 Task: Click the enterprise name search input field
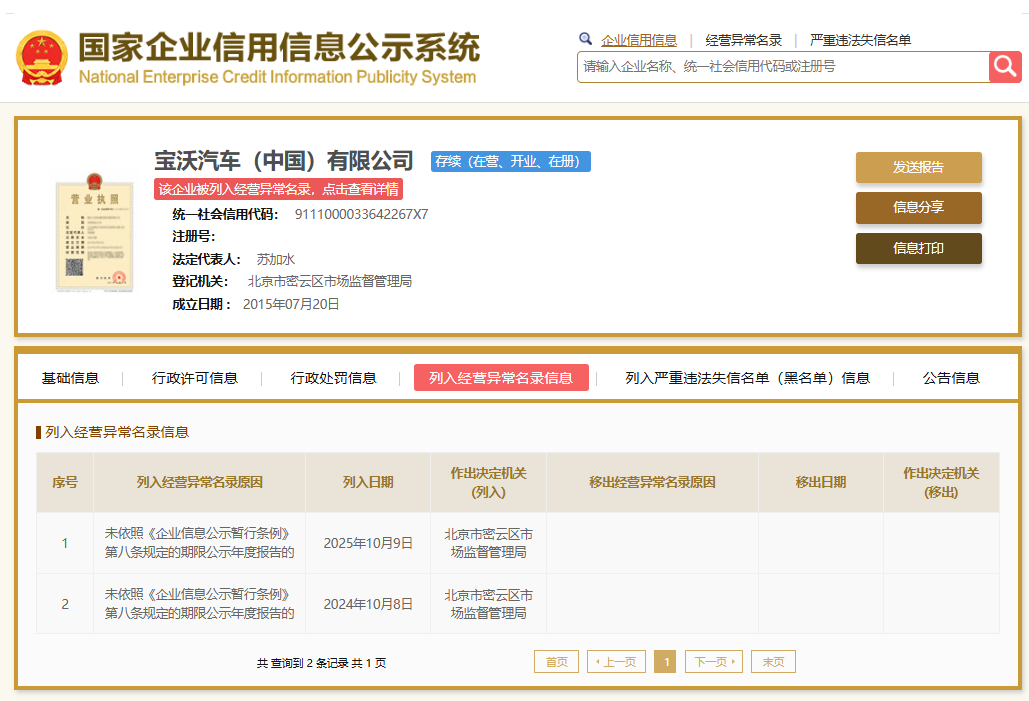(x=782, y=67)
